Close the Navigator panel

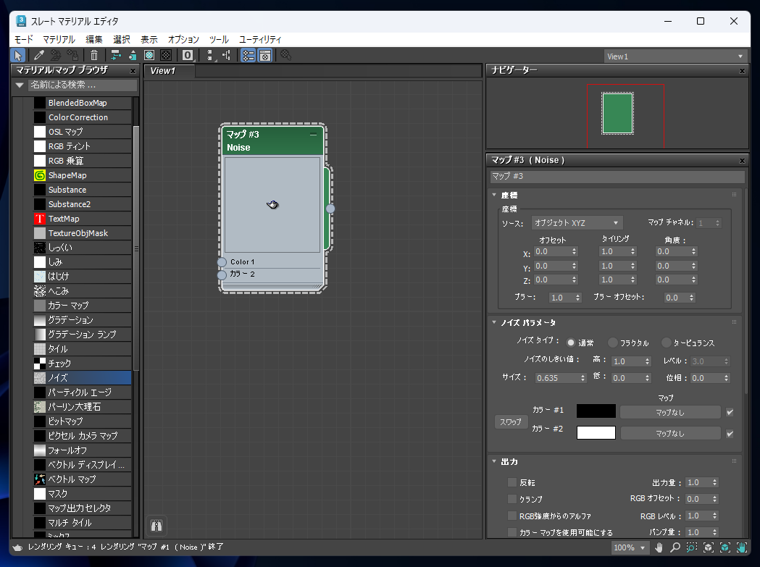click(742, 71)
